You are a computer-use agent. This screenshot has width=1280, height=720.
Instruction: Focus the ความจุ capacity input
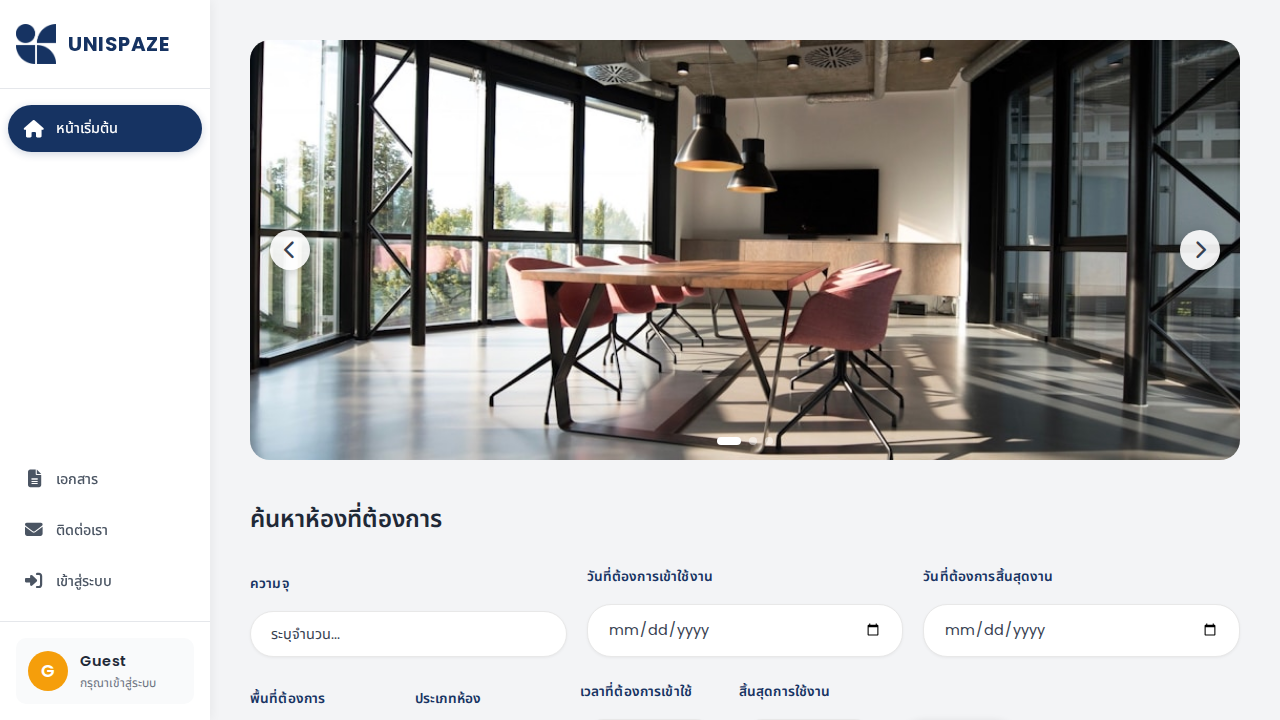point(408,634)
